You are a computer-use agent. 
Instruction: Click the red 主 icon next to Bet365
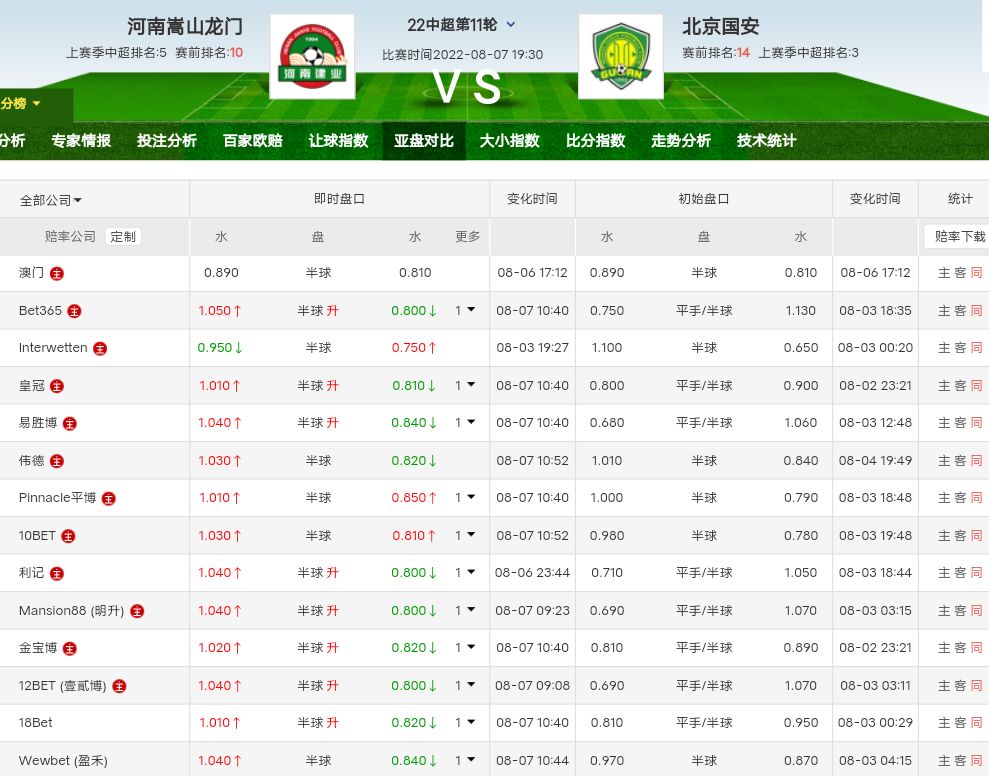(74, 311)
